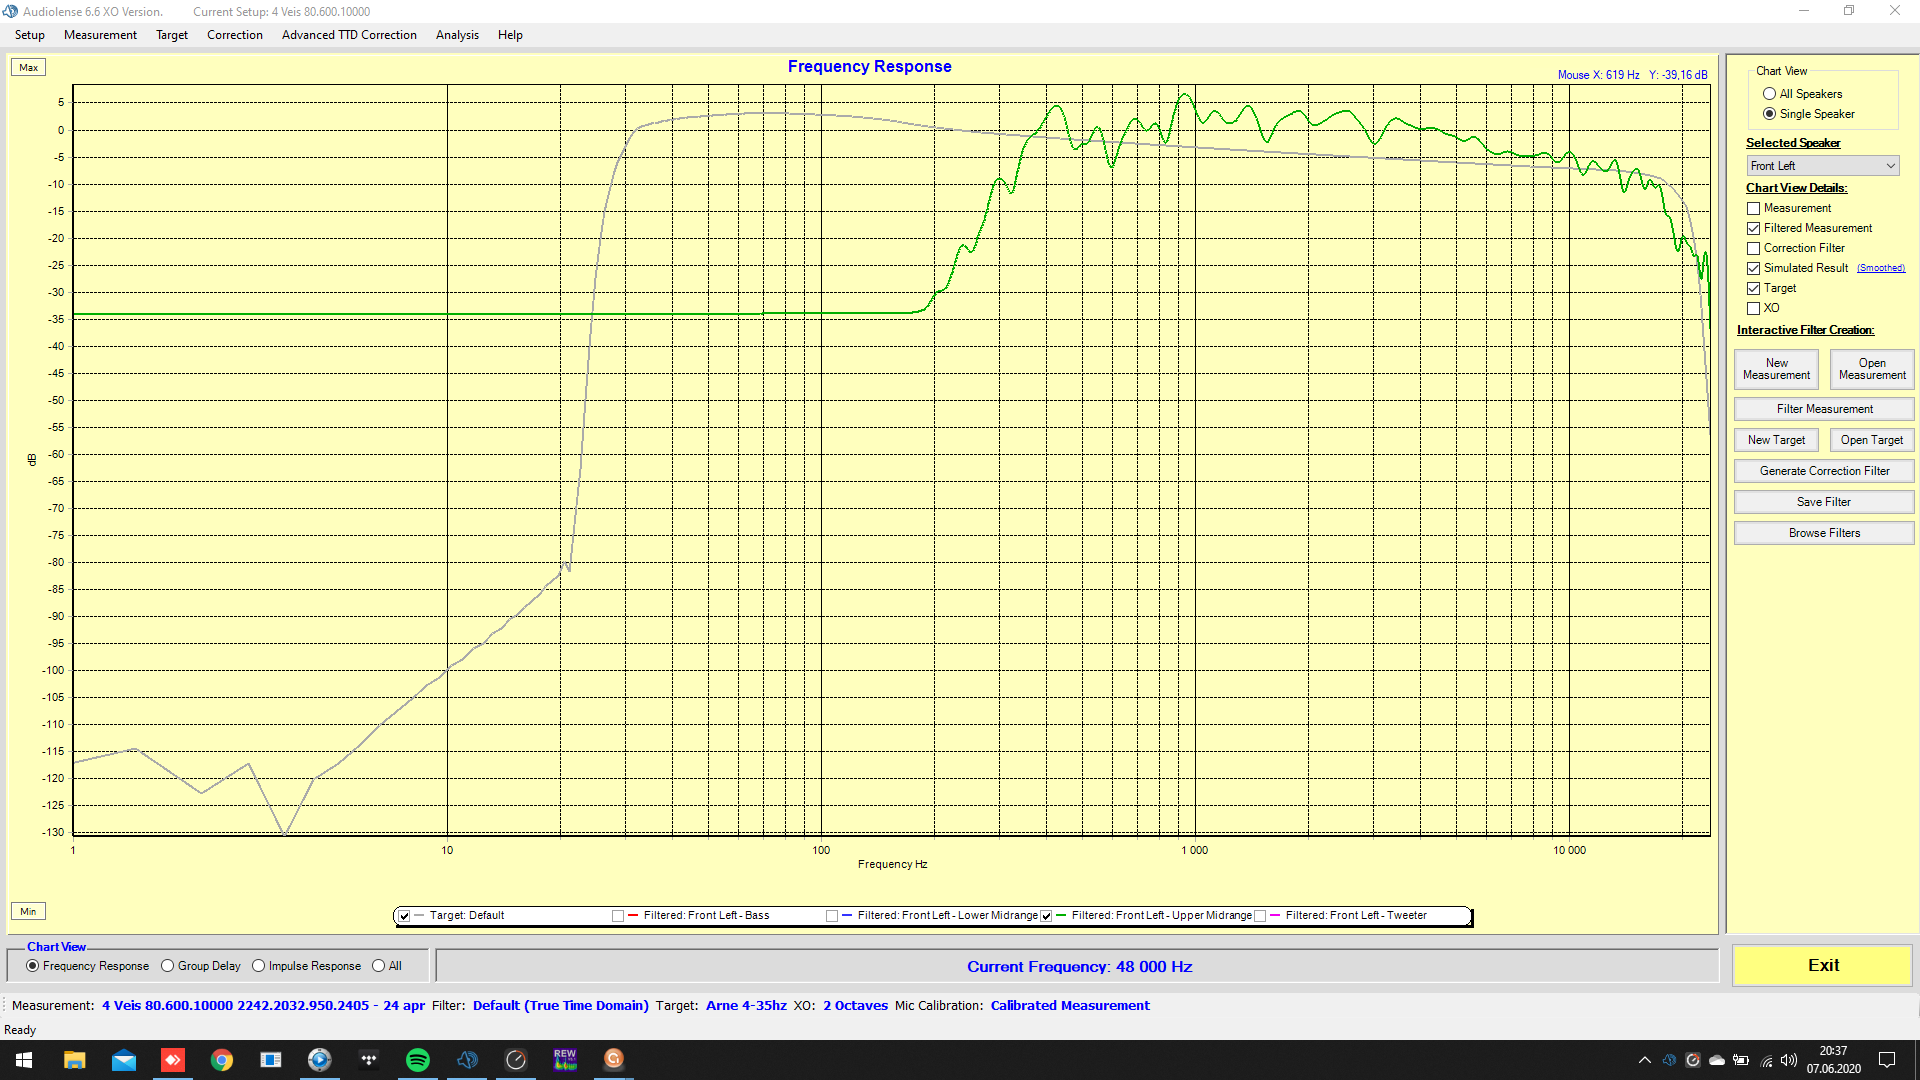This screenshot has width=1920, height=1080.
Task: Select the All Speakers radio button
Action: pos(1769,94)
